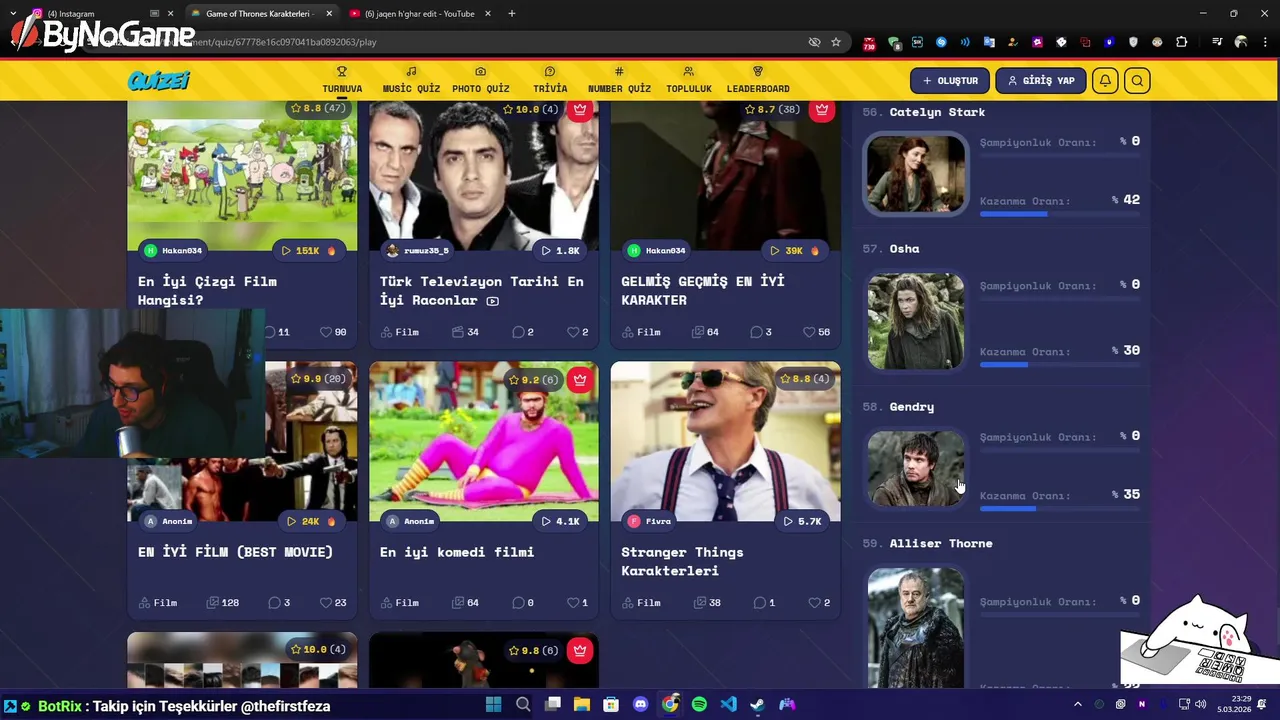1280x720 pixels.
Task: Close the Game of Thrones Karakterleri tab
Action: pos(329,14)
